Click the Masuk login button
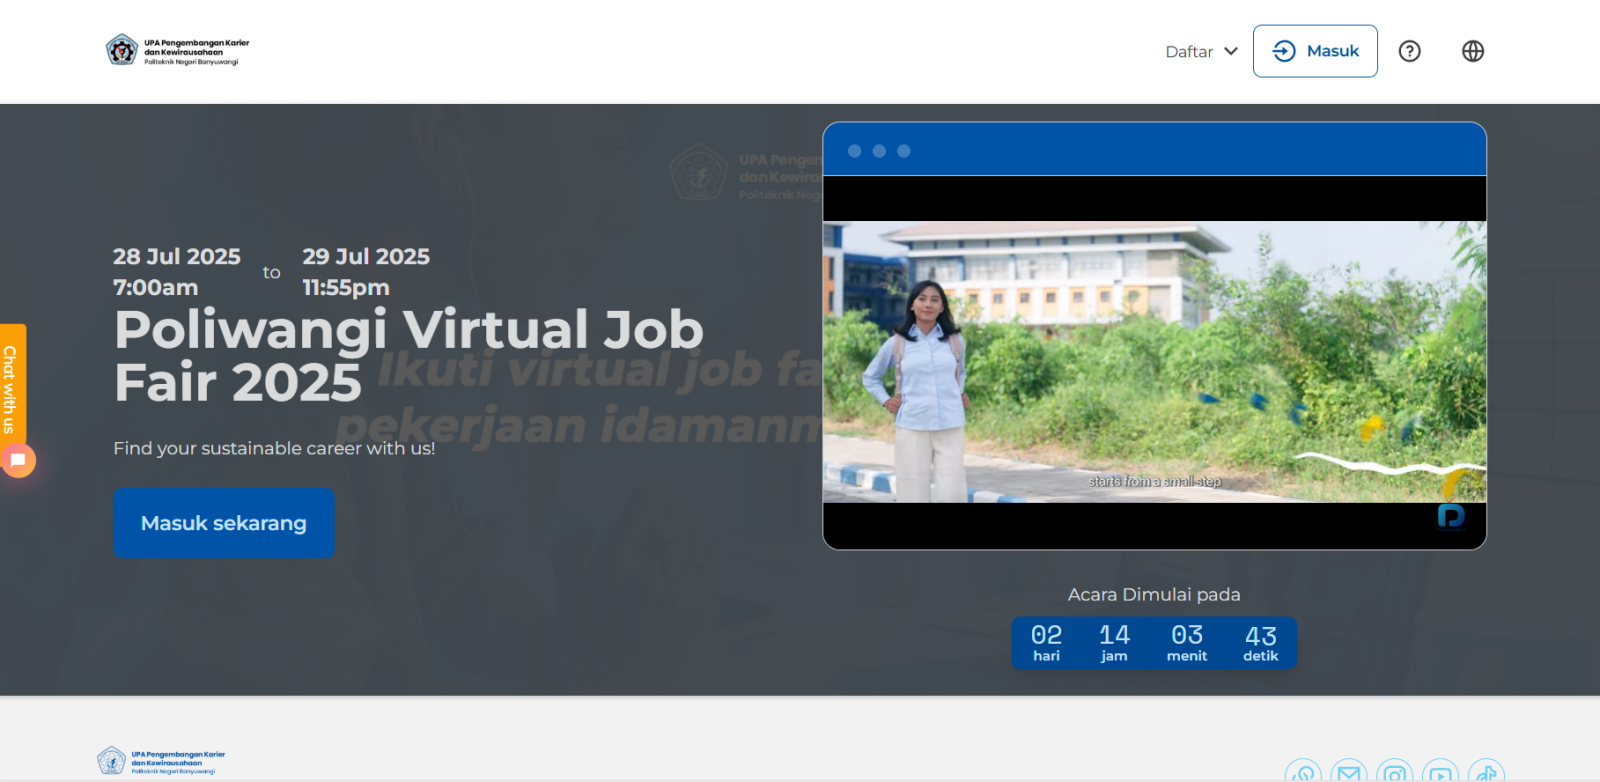This screenshot has height=782, width=1600. pos(1315,51)
